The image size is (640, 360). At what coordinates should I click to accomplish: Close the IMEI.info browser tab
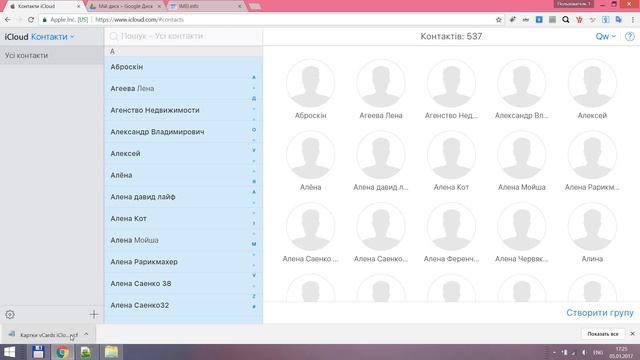[240, 7]
